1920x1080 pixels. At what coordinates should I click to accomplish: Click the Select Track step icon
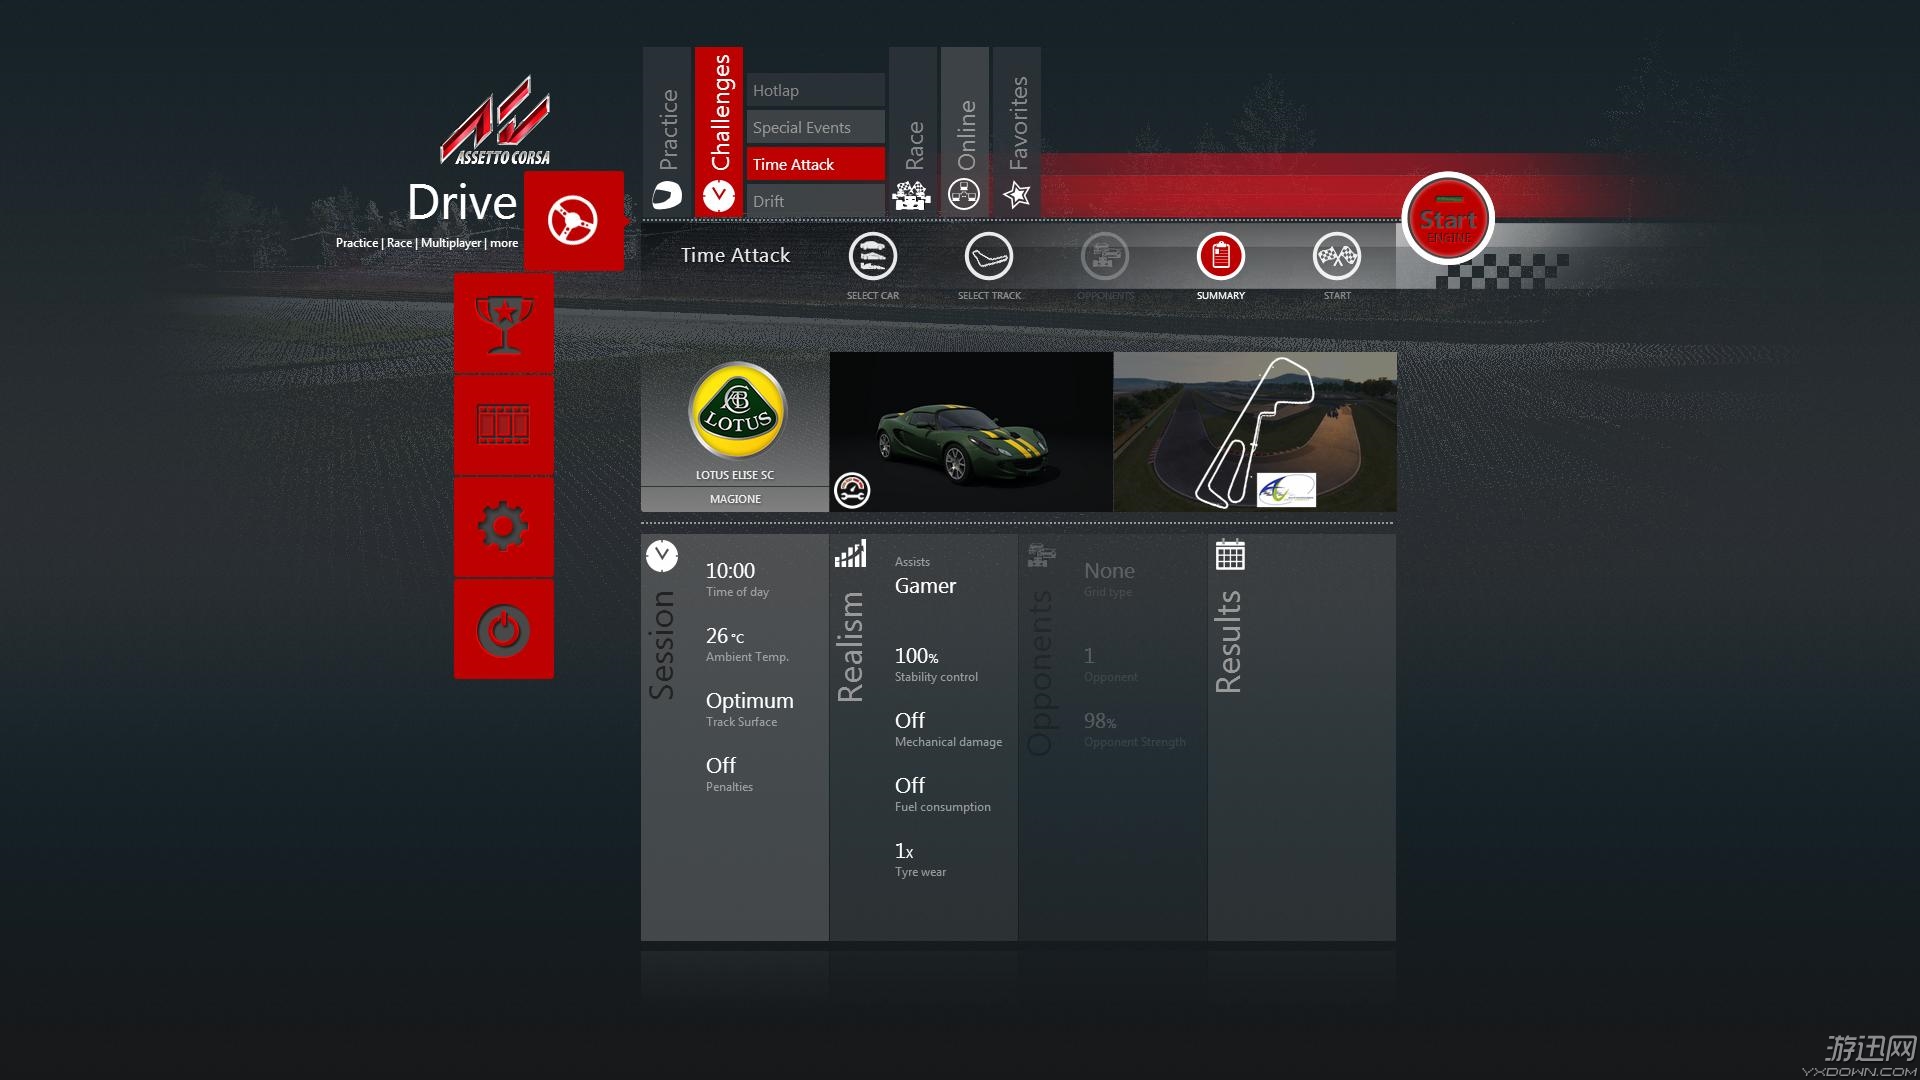click(x=988, y=257)
